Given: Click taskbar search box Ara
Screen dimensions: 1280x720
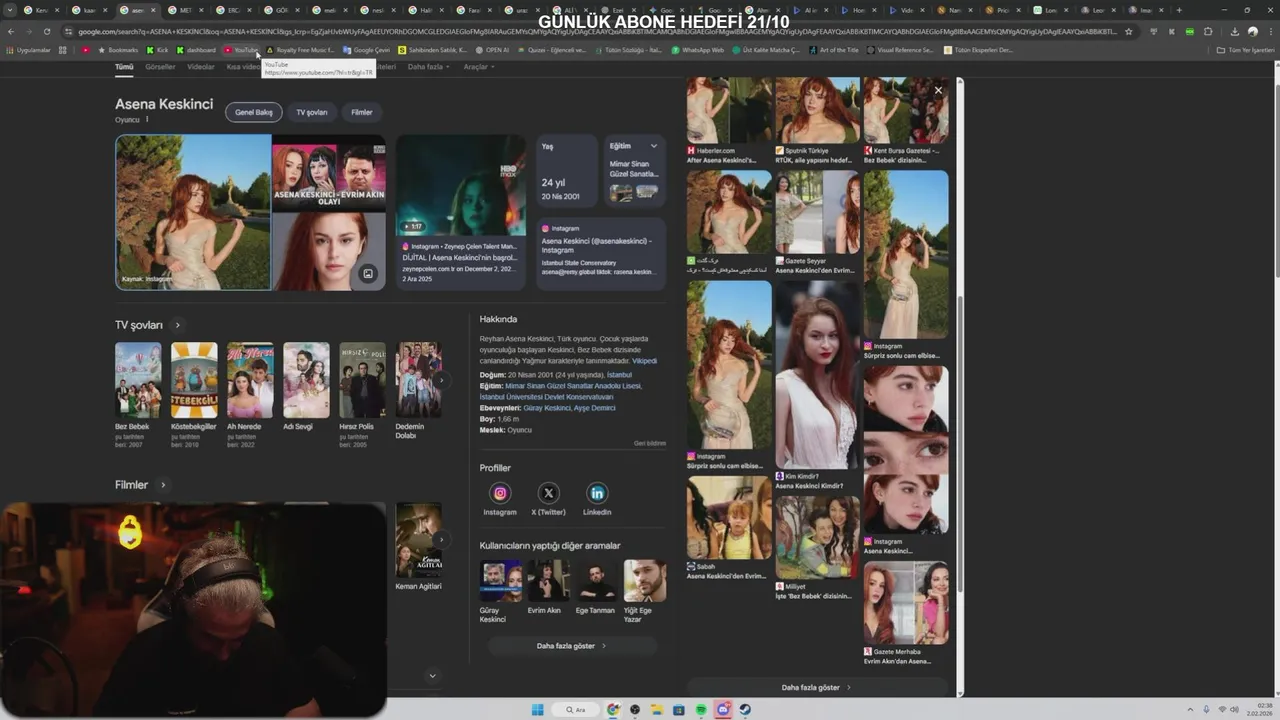Looking at the screenshot, I should pyautogui.click(x=576, y=710).
